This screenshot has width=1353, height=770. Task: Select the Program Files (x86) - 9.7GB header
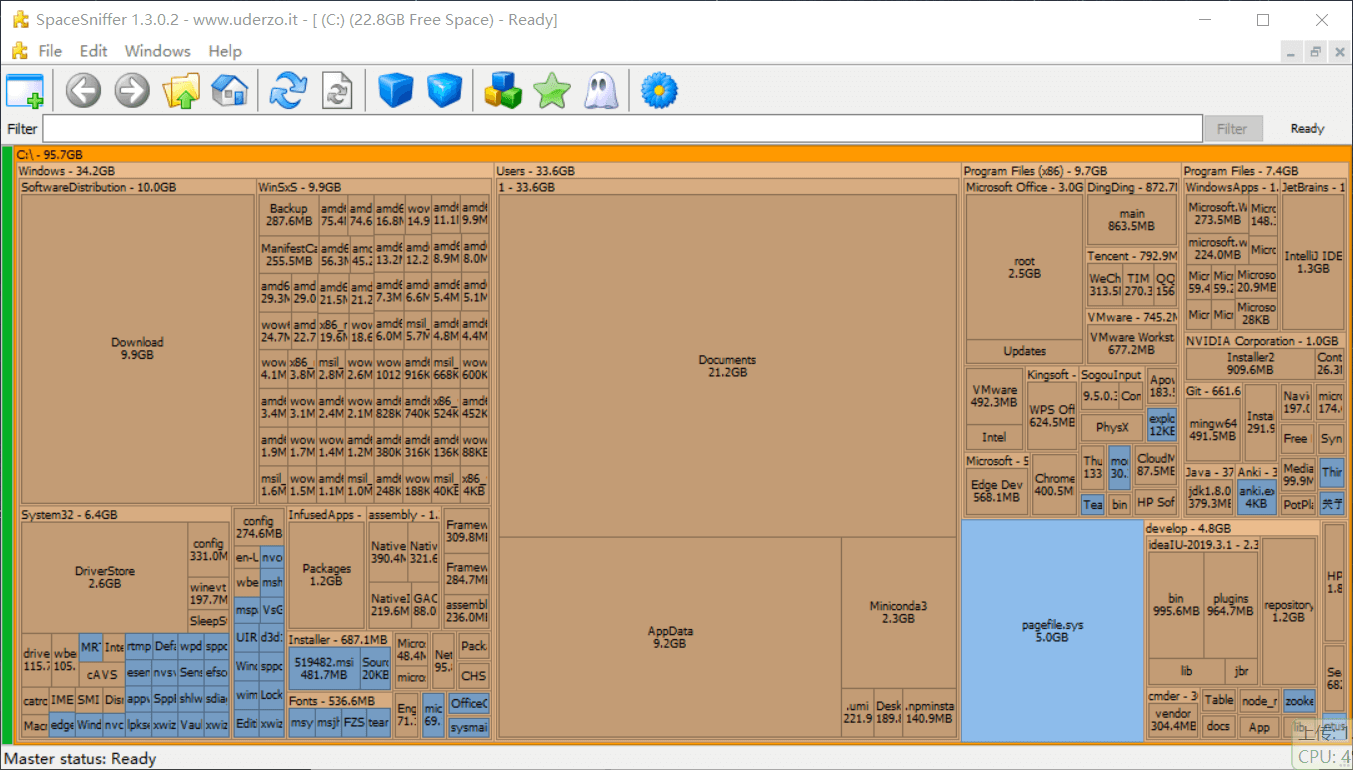coord(1071,171)
